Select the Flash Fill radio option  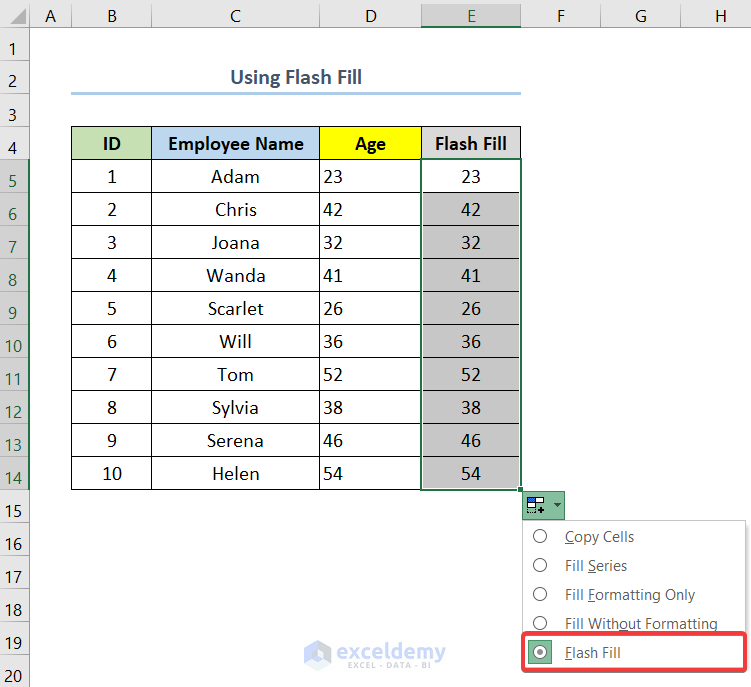540,652
